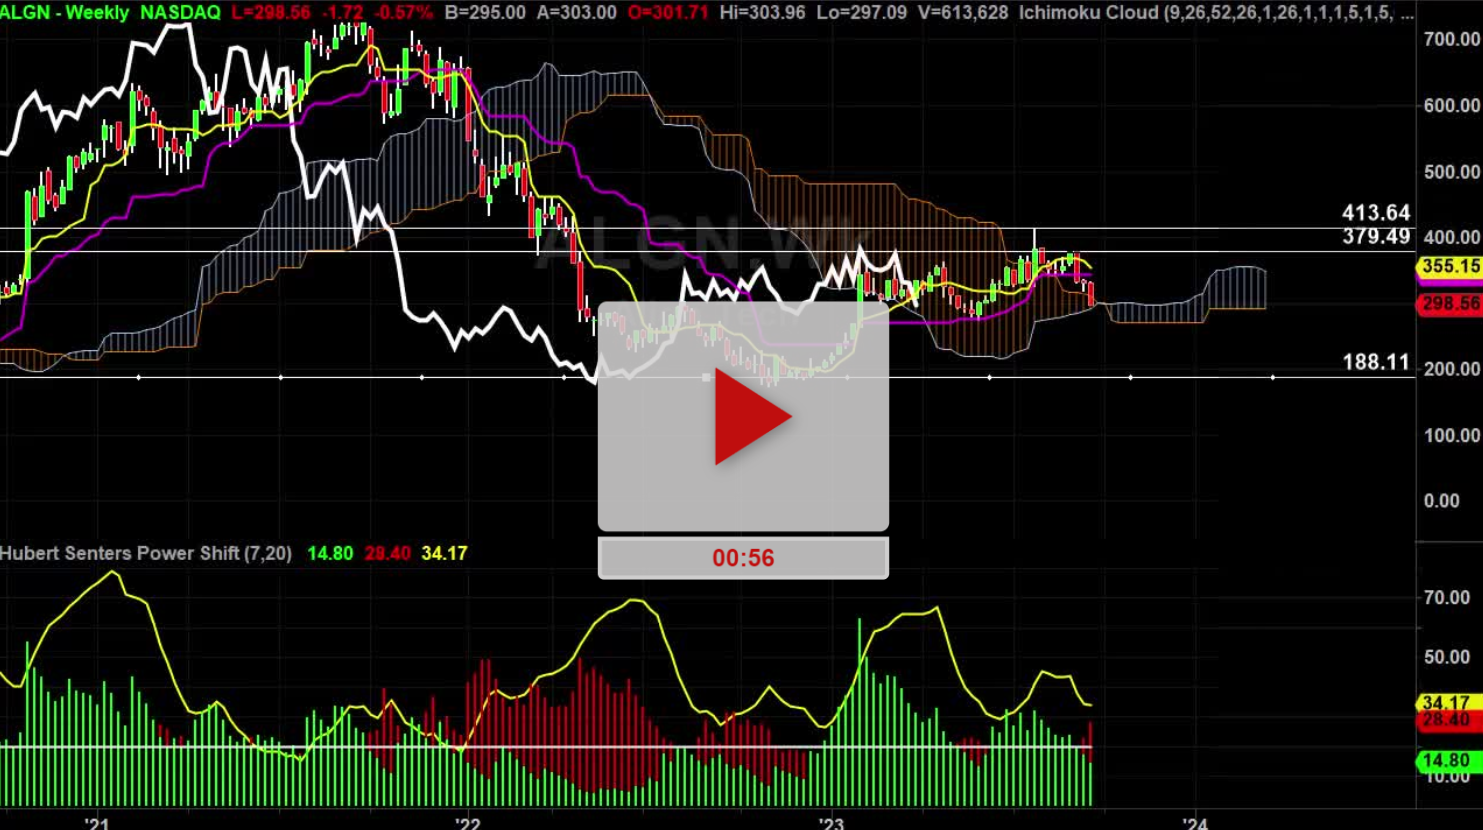Click the 00:56 video duration label
1483x830 pixels.
(x=743, y=558)
